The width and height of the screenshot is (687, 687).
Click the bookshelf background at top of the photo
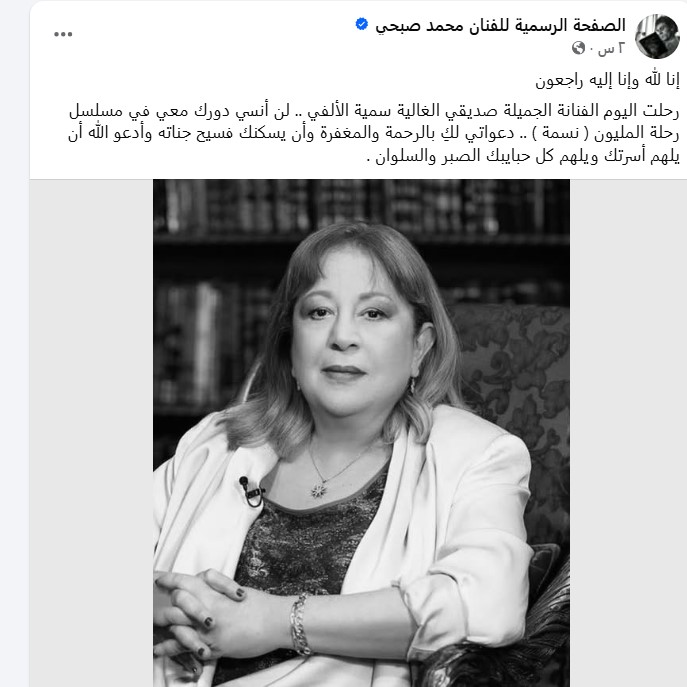coord(361,206)
